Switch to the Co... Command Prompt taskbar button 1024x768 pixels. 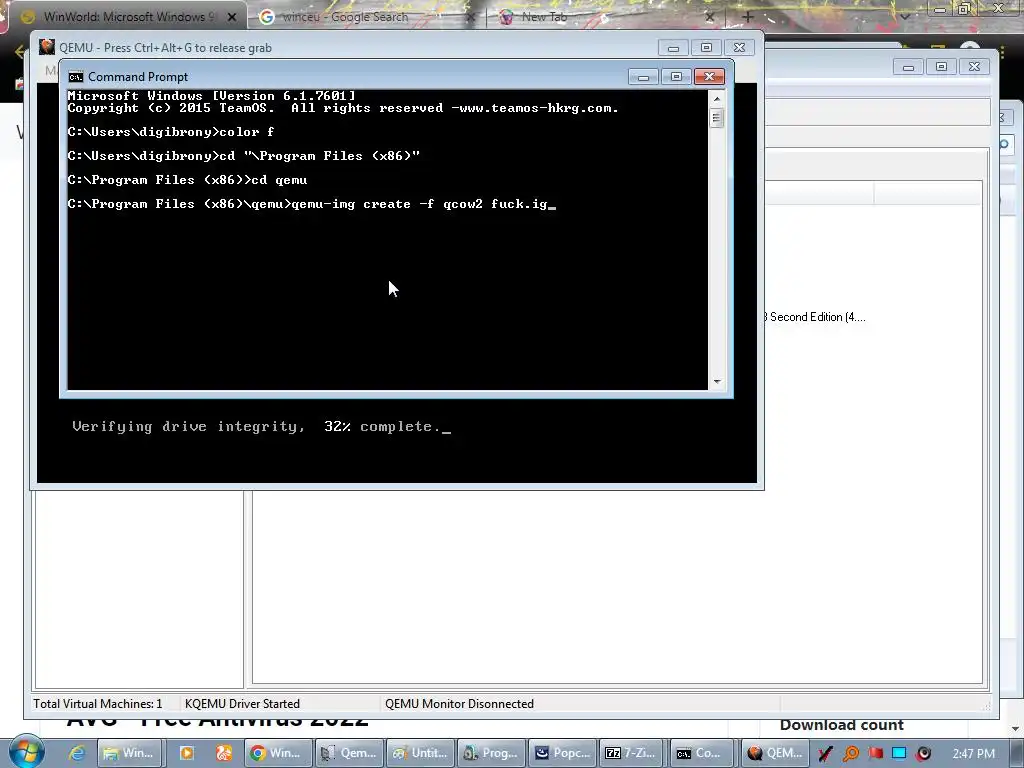700,753
